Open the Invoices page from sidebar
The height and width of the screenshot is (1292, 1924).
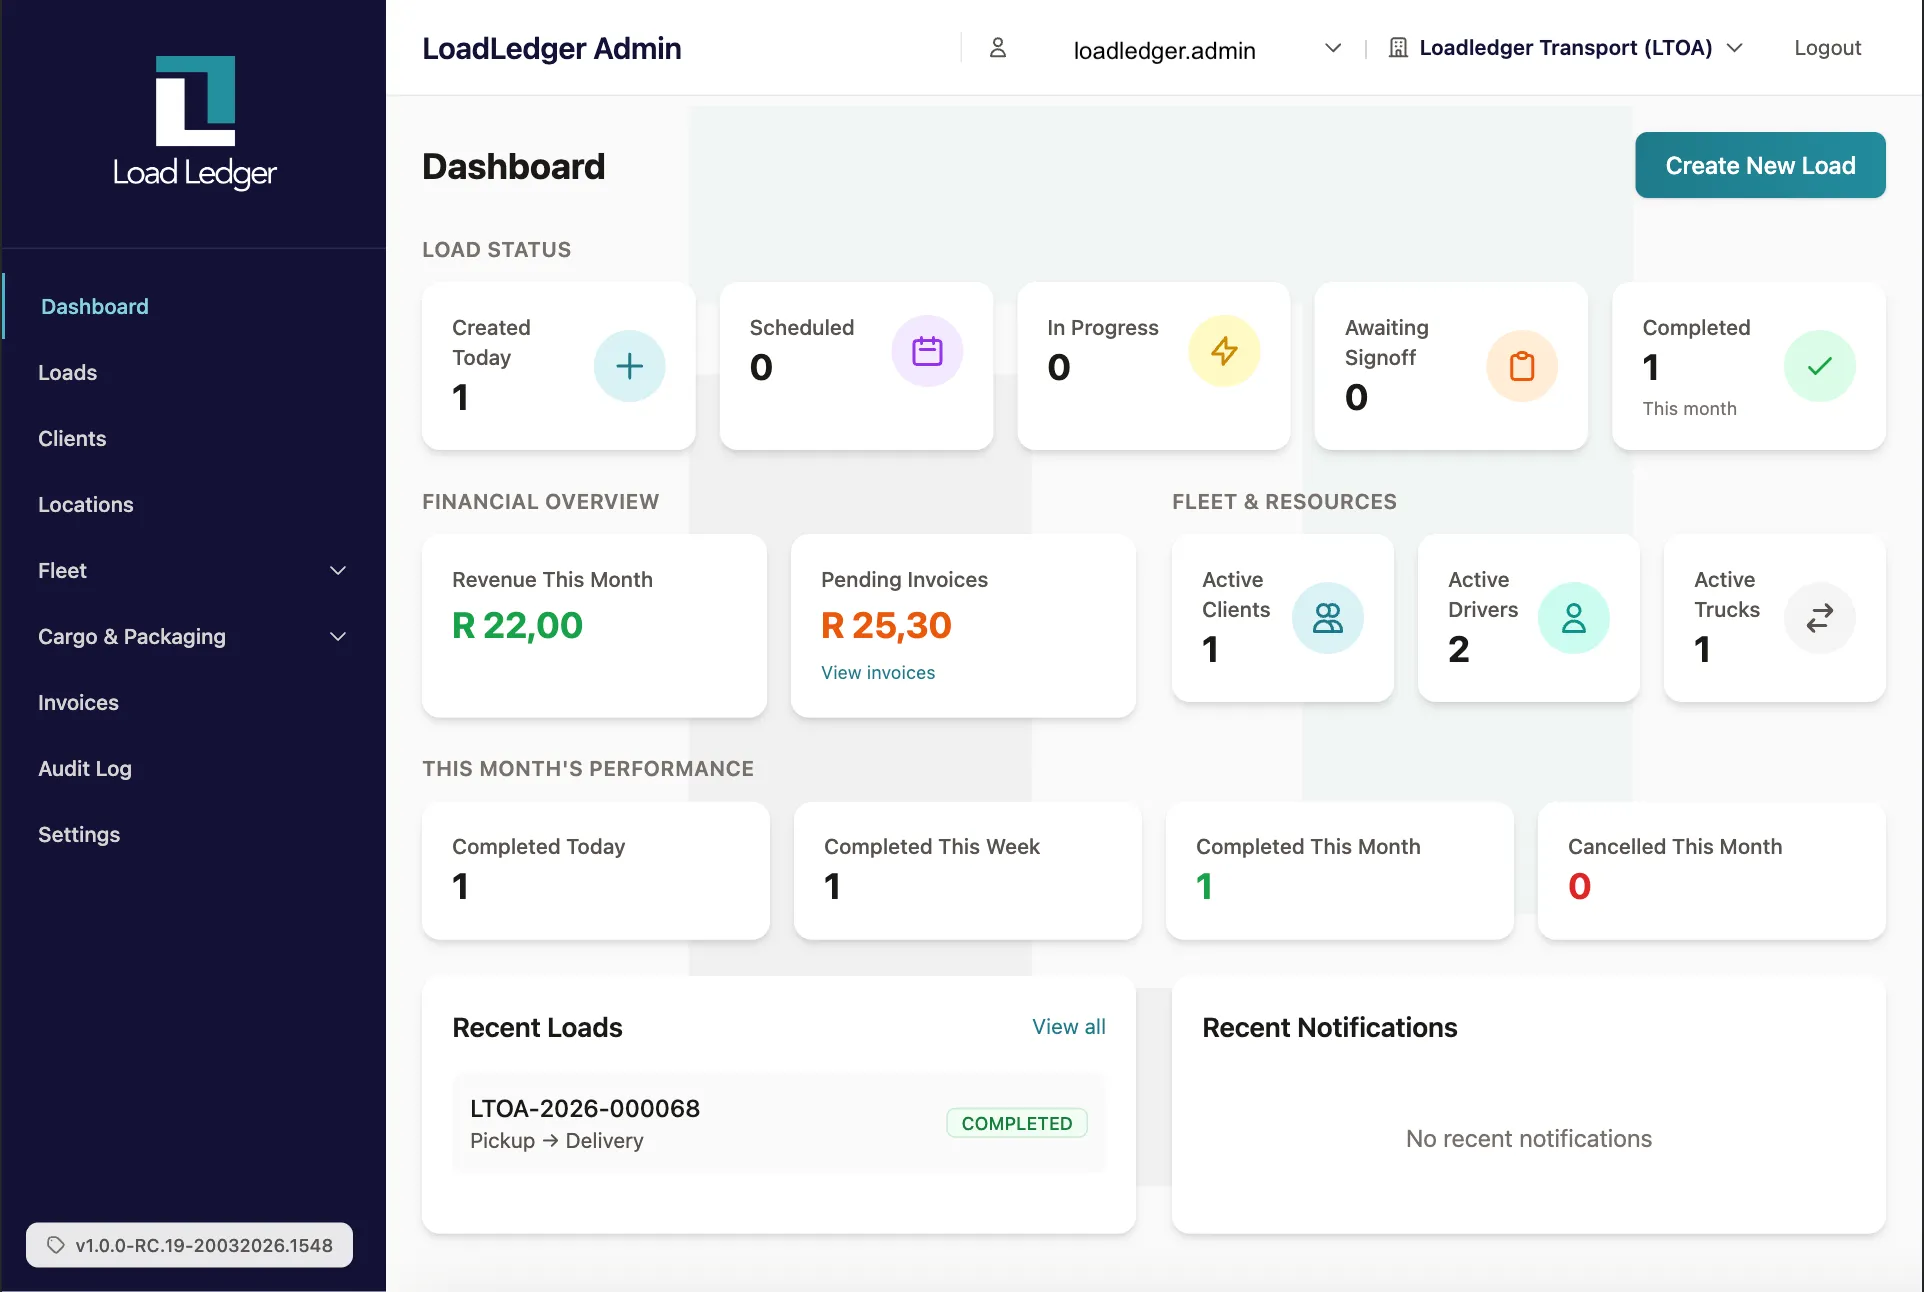tap(78, 702)
